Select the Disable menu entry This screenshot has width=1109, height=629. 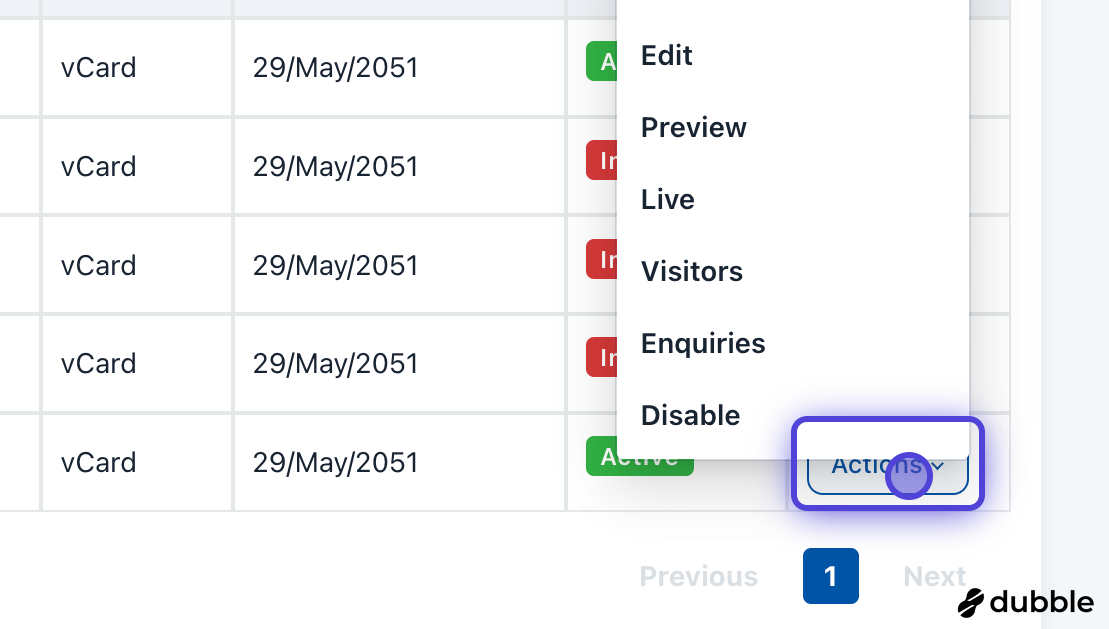point(691,416)
